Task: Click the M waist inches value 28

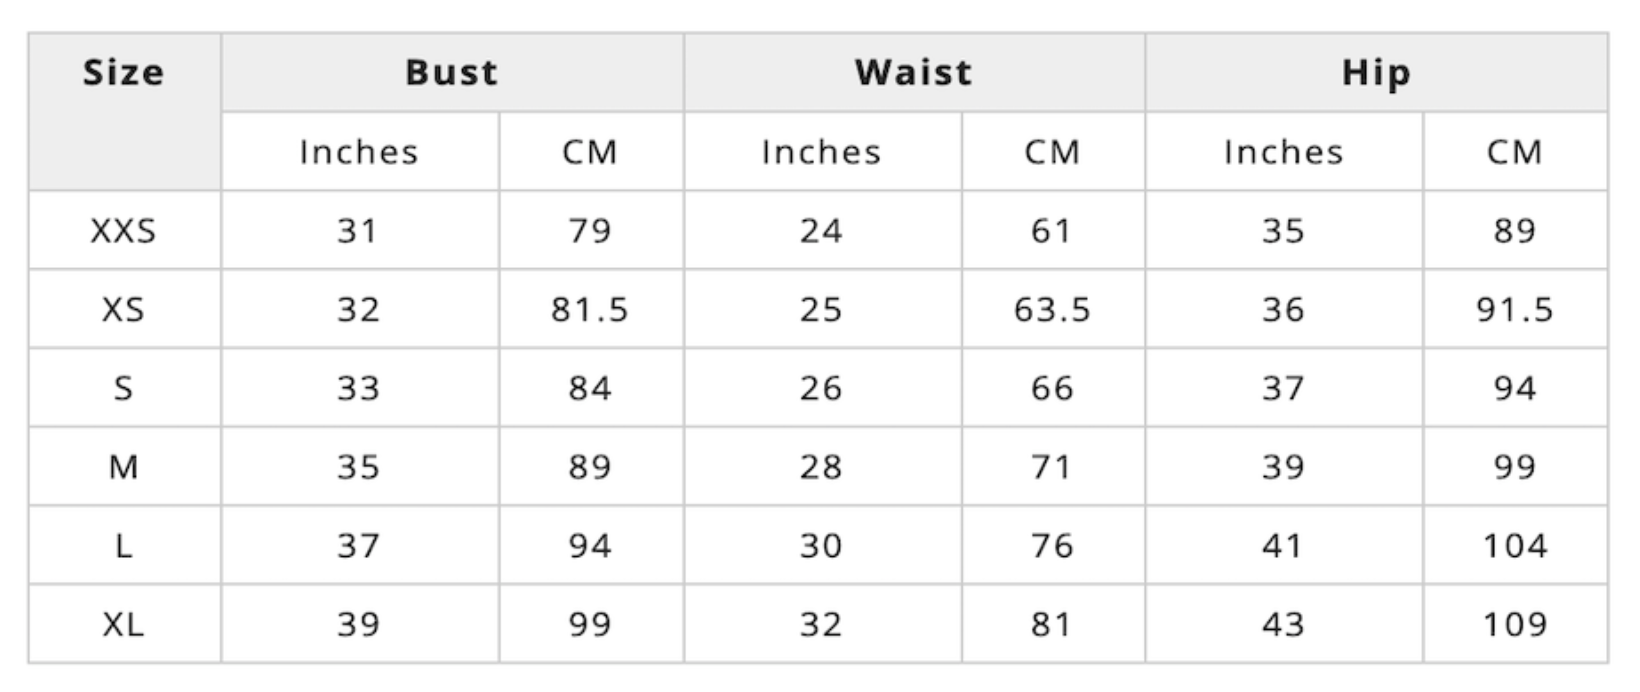Action: pyautogui.click(x=821, y=467)
